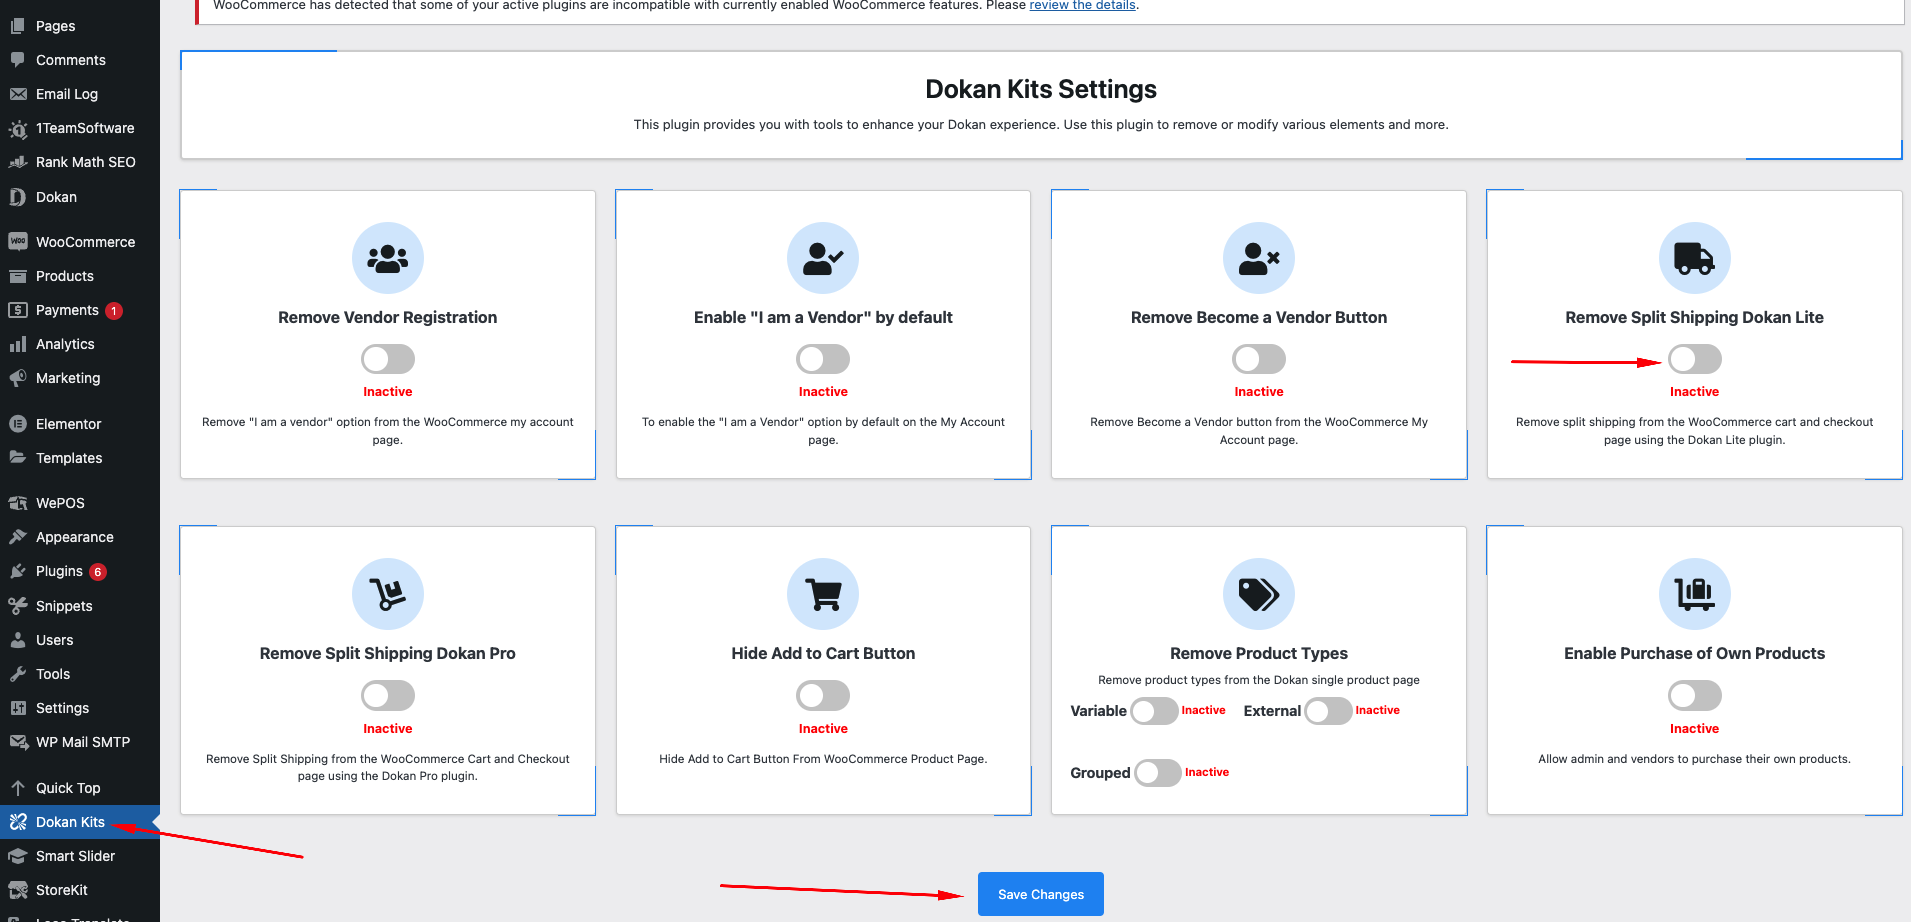The width and height of the screenshot is (1911, 922).
Task: Click the Templates folder icon
Action: click(x=18, y=458)
